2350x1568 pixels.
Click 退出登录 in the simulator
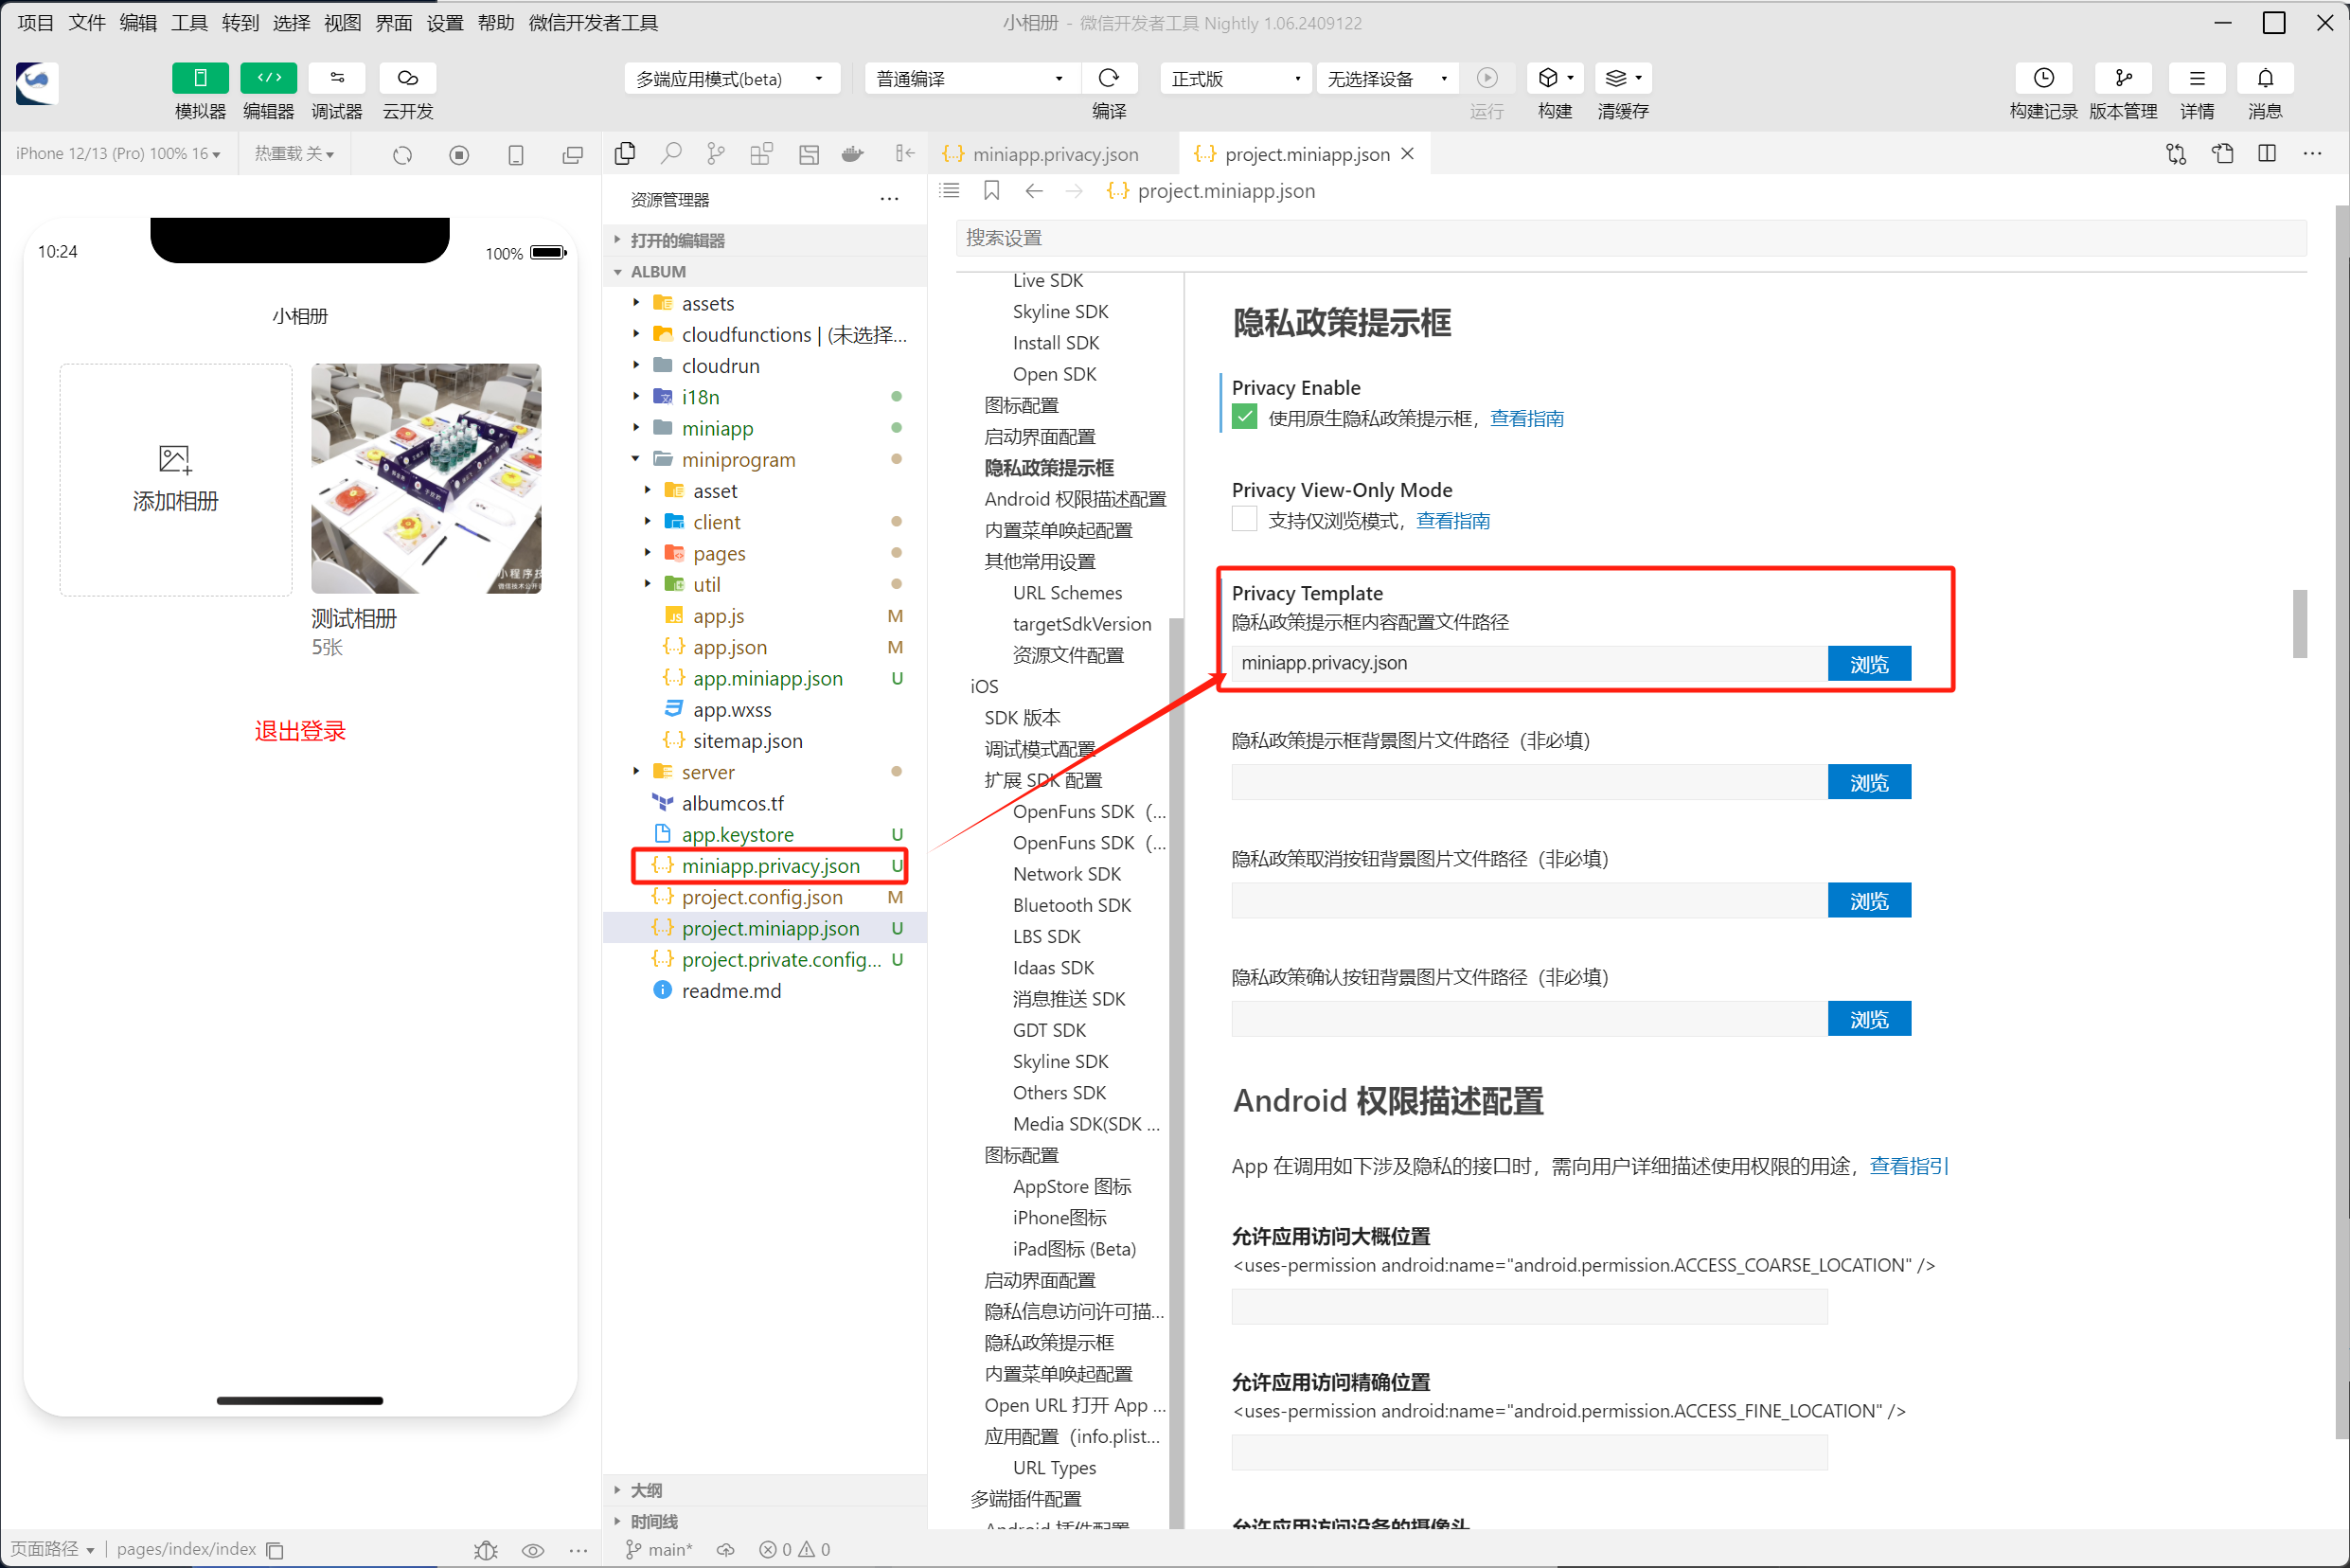click(x=300, y=731)
